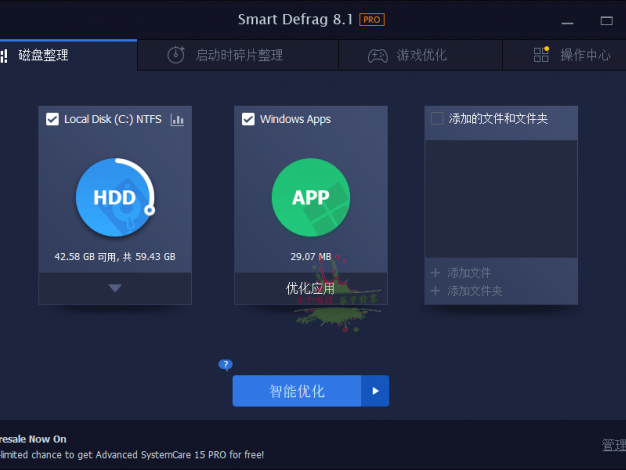Click the plus icon beside 添加文件
The width and height of the screenshot is (626, 470).
(436, 273)
